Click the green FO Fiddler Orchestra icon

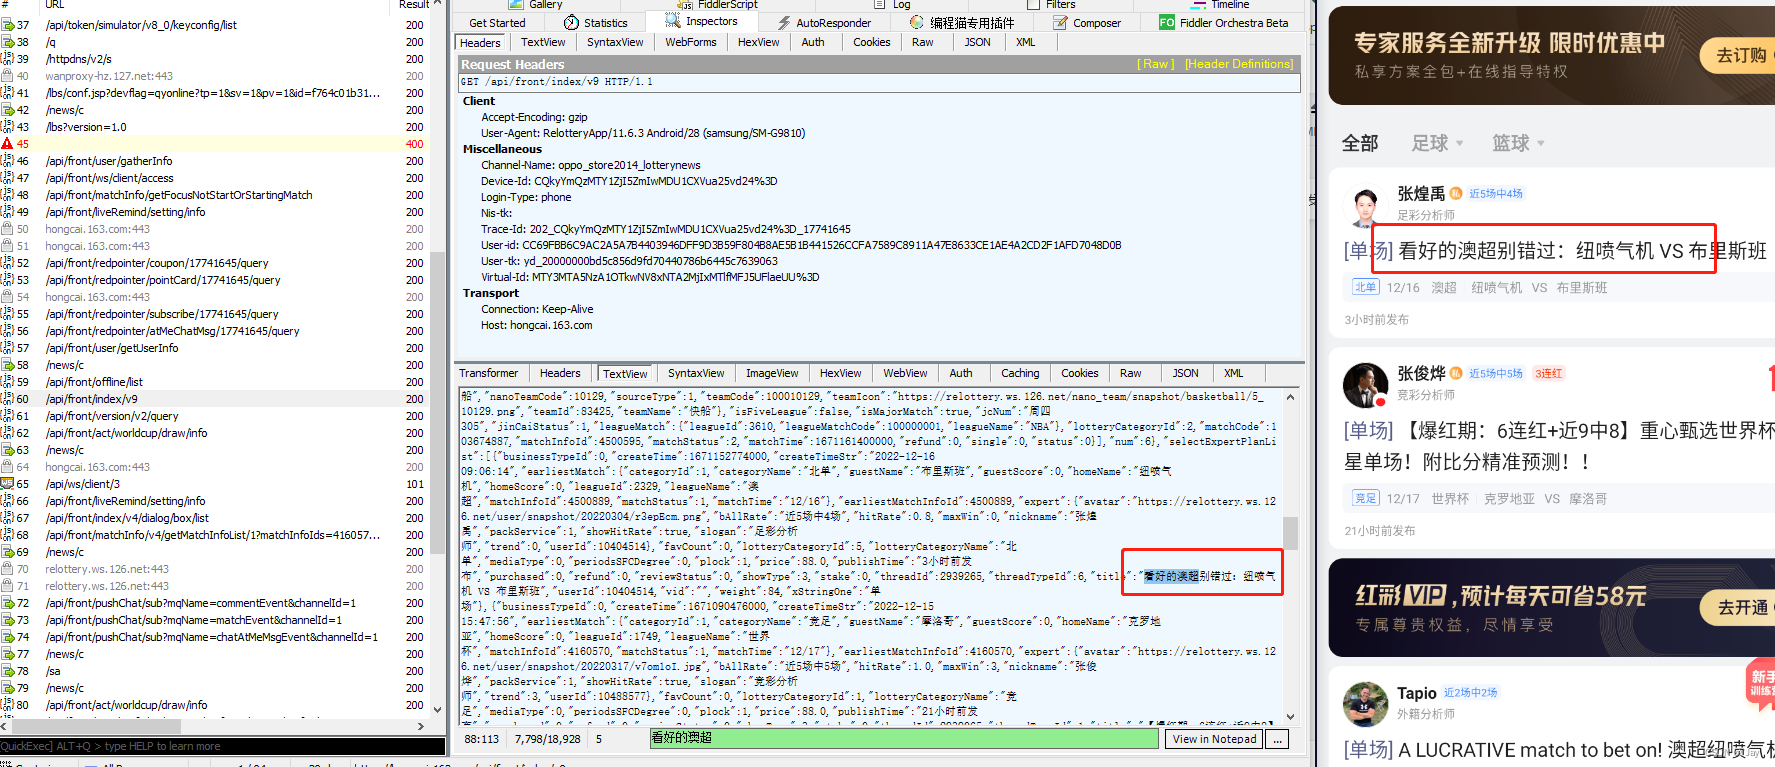[x=1166, y=22]
